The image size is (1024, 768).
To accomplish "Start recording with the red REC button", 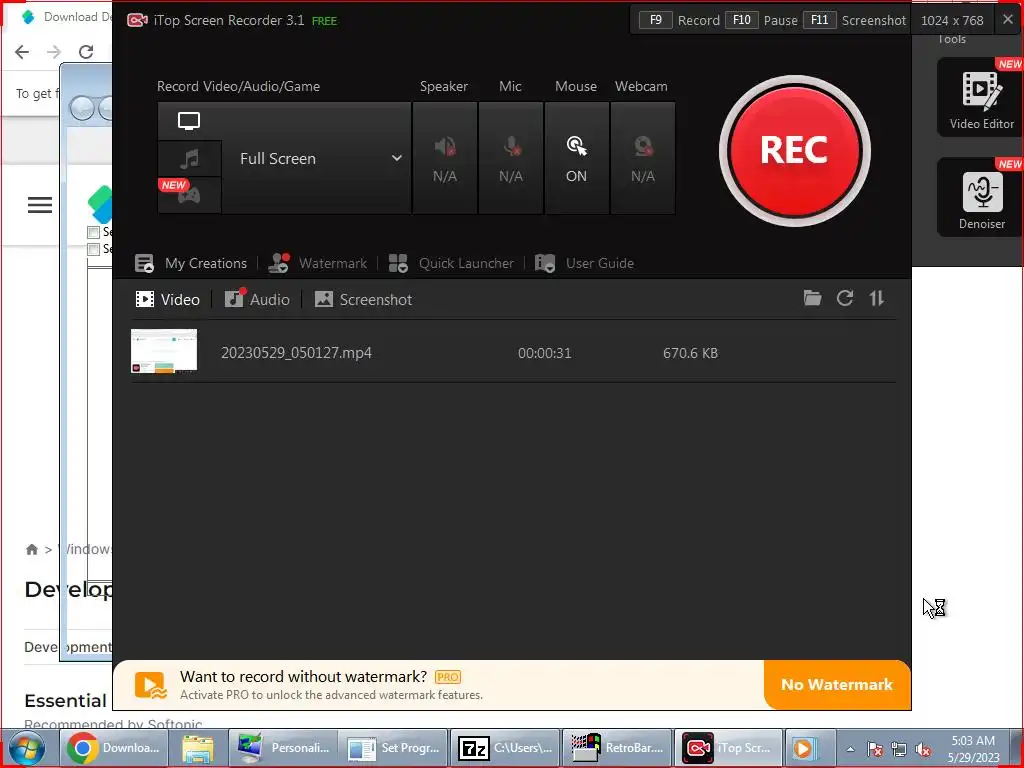I will (794, 151).
